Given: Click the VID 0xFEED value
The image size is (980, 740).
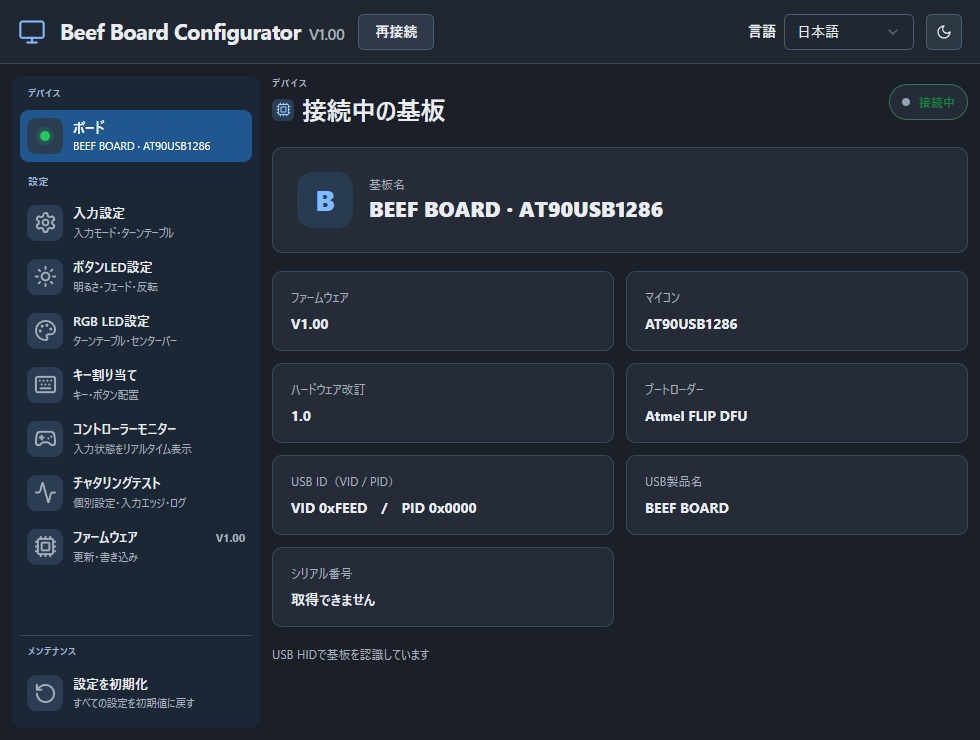Looking at the screenshot, I should point(329,508).
